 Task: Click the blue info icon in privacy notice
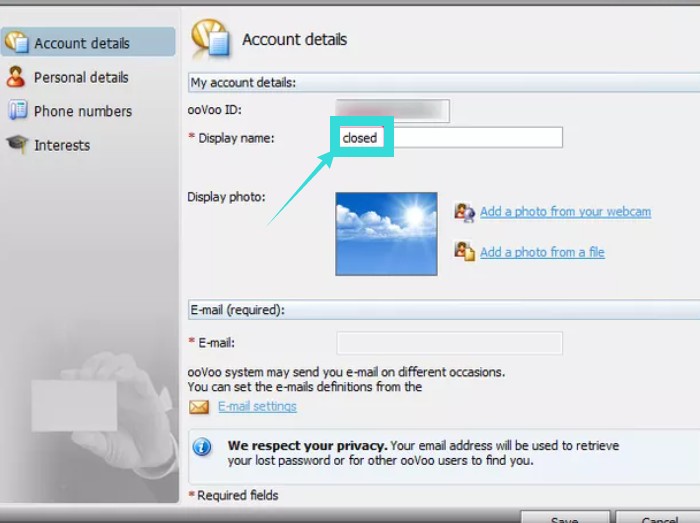(x=202, y=447)
